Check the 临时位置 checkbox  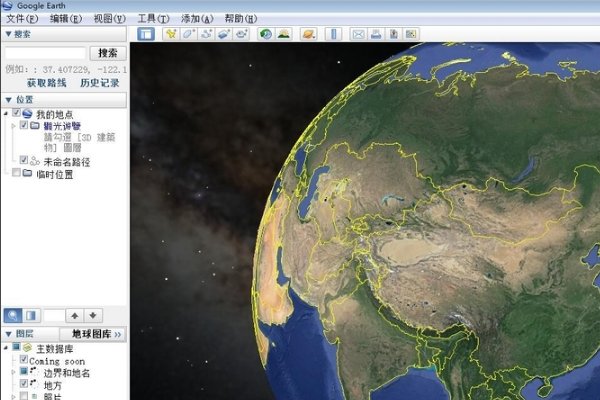[14, 173]
